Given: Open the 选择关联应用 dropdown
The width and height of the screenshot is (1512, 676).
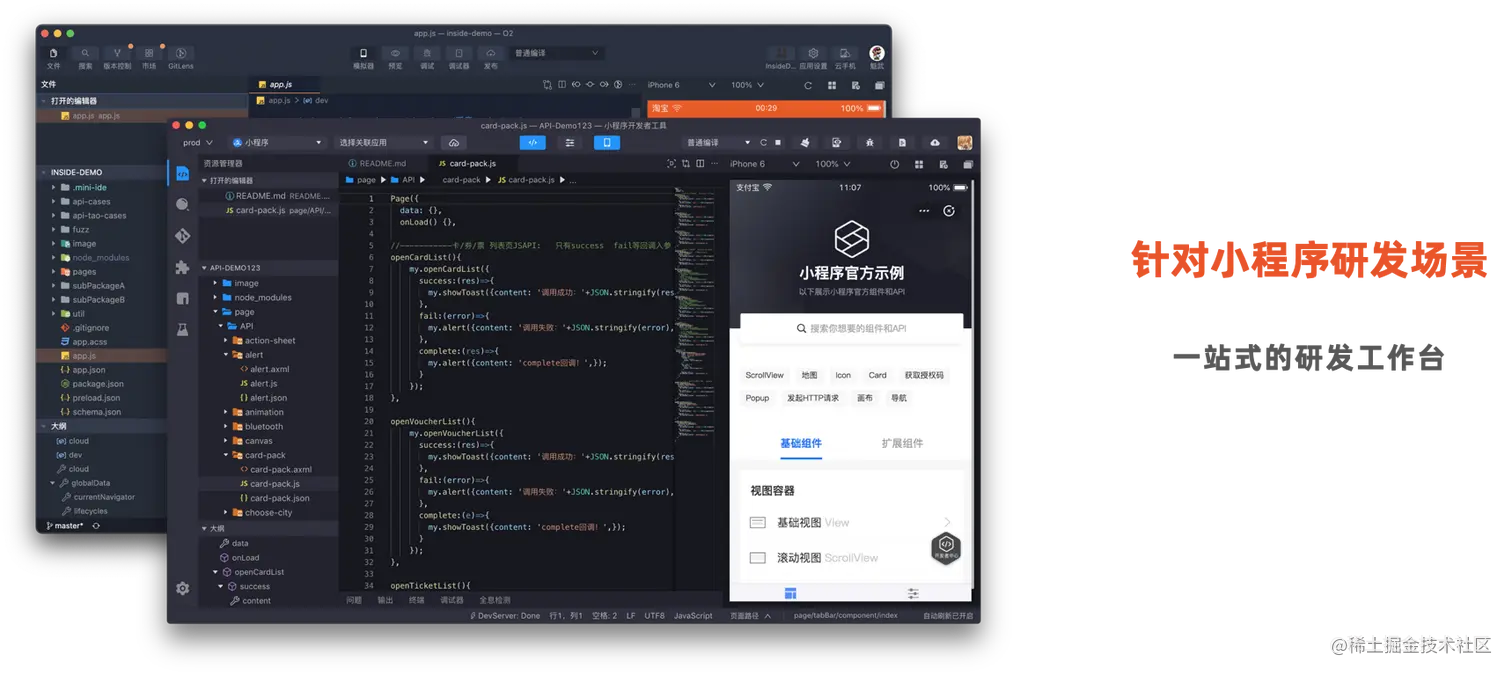Looking at the screenshot, I should (384, 143).
